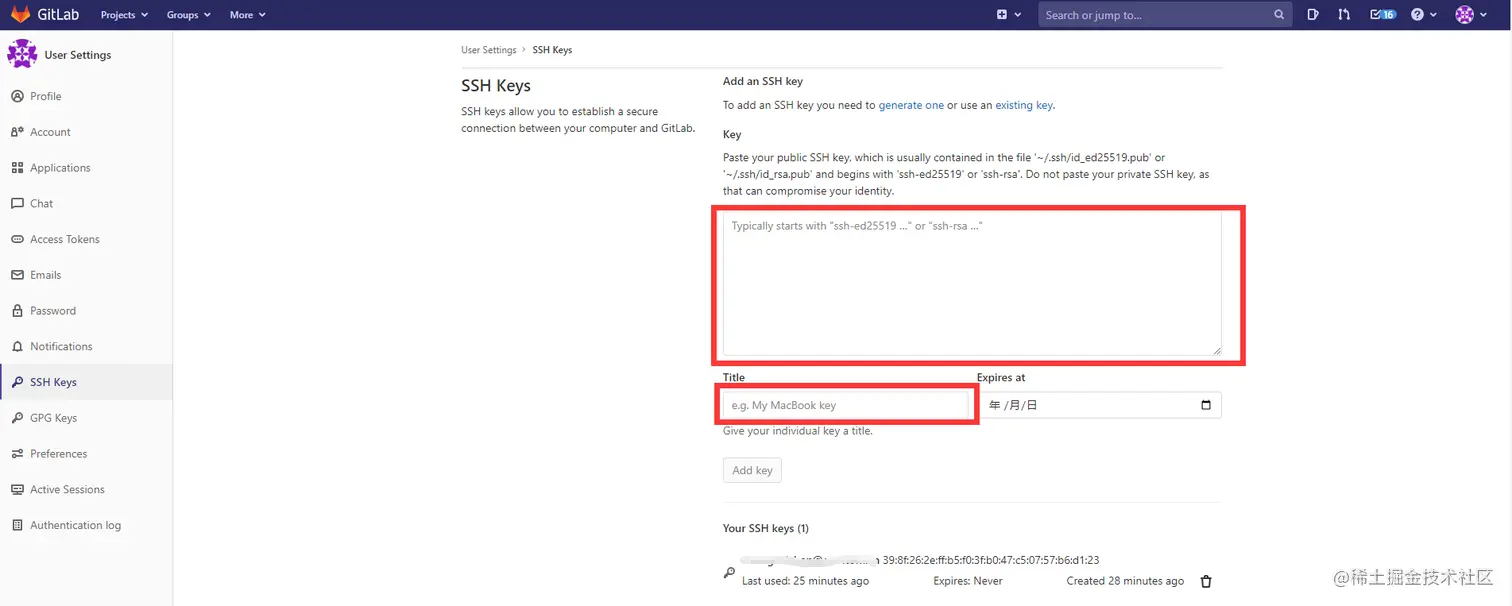Click the Active Sessions monitor icon
This screenshot has height=606, width=1512.
pyautogui.click(x=17, y=489)
